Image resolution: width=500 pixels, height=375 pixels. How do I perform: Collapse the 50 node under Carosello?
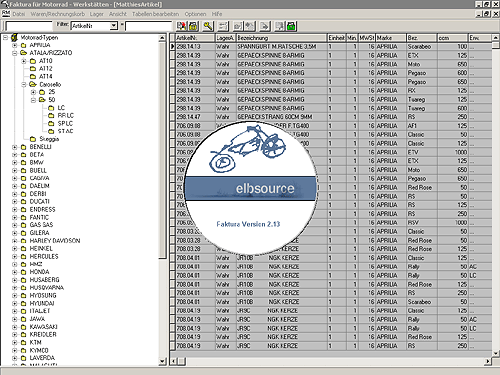[33, 100]
